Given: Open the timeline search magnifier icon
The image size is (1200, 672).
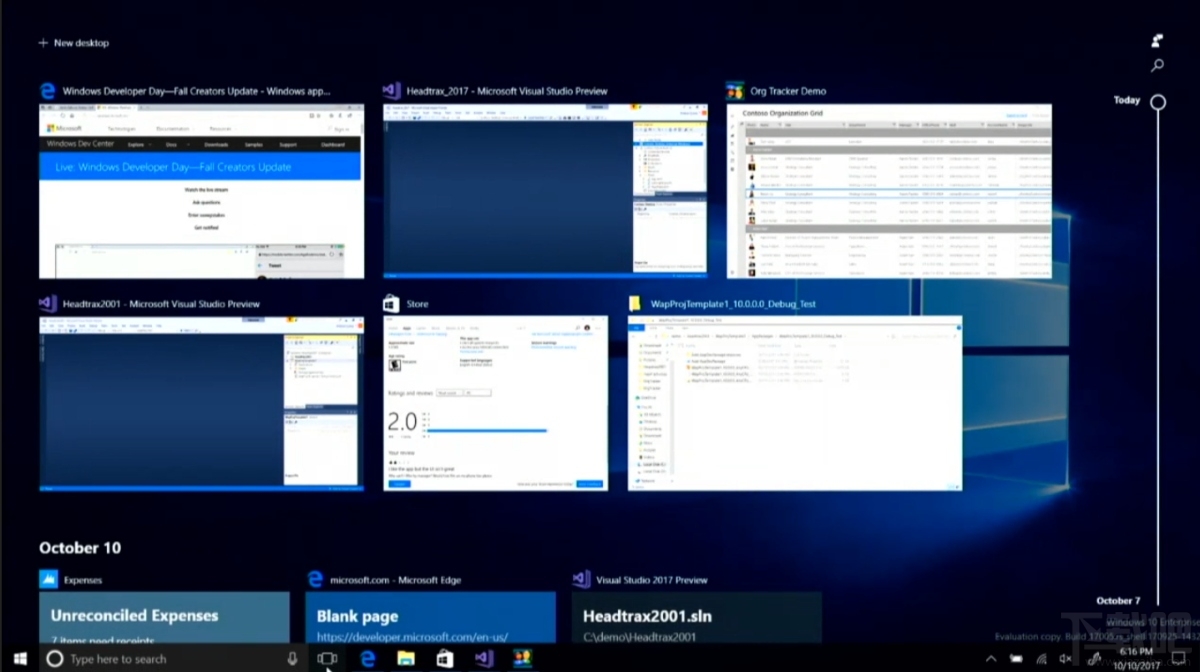Looking at the screenshot, I should click(1158, 66).
